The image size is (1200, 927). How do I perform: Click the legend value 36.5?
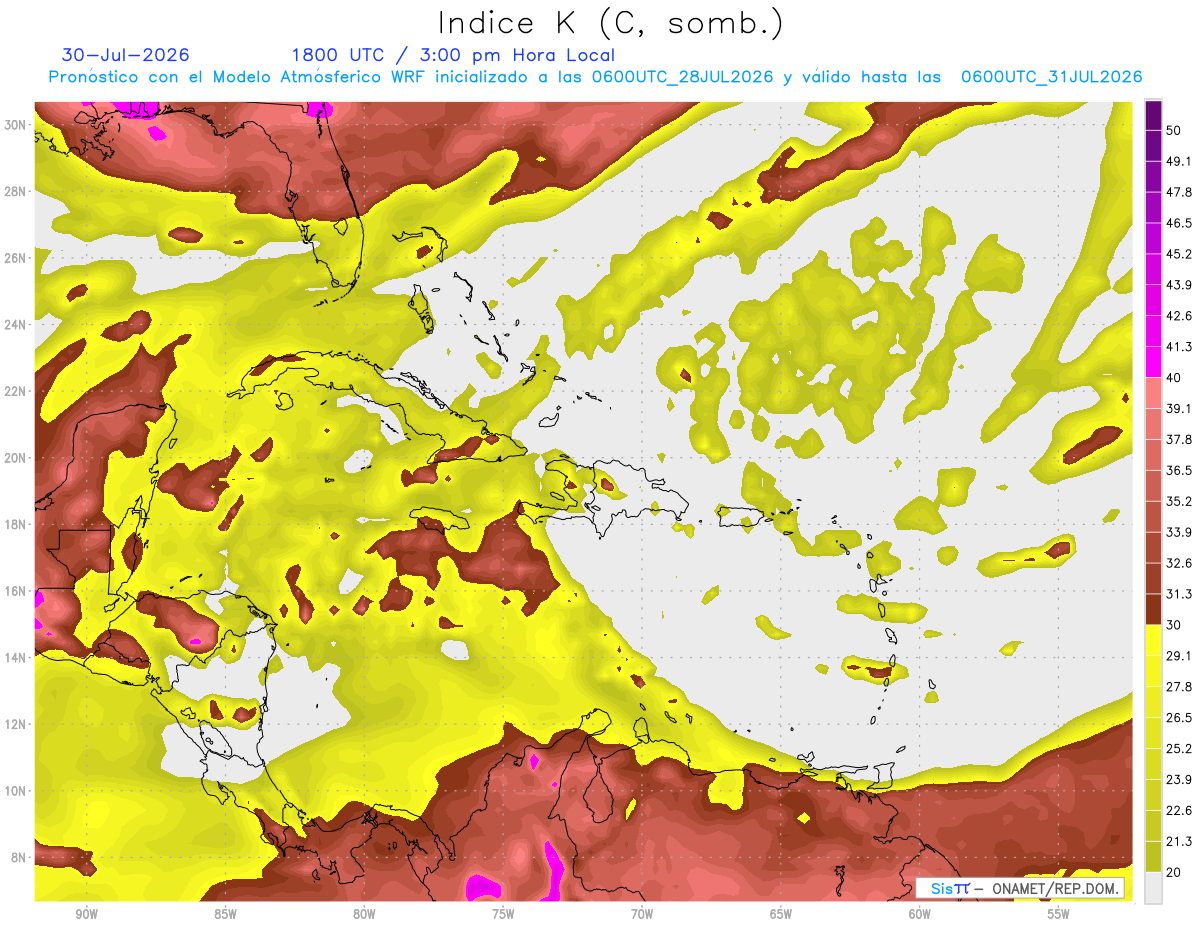point(1179,470)
